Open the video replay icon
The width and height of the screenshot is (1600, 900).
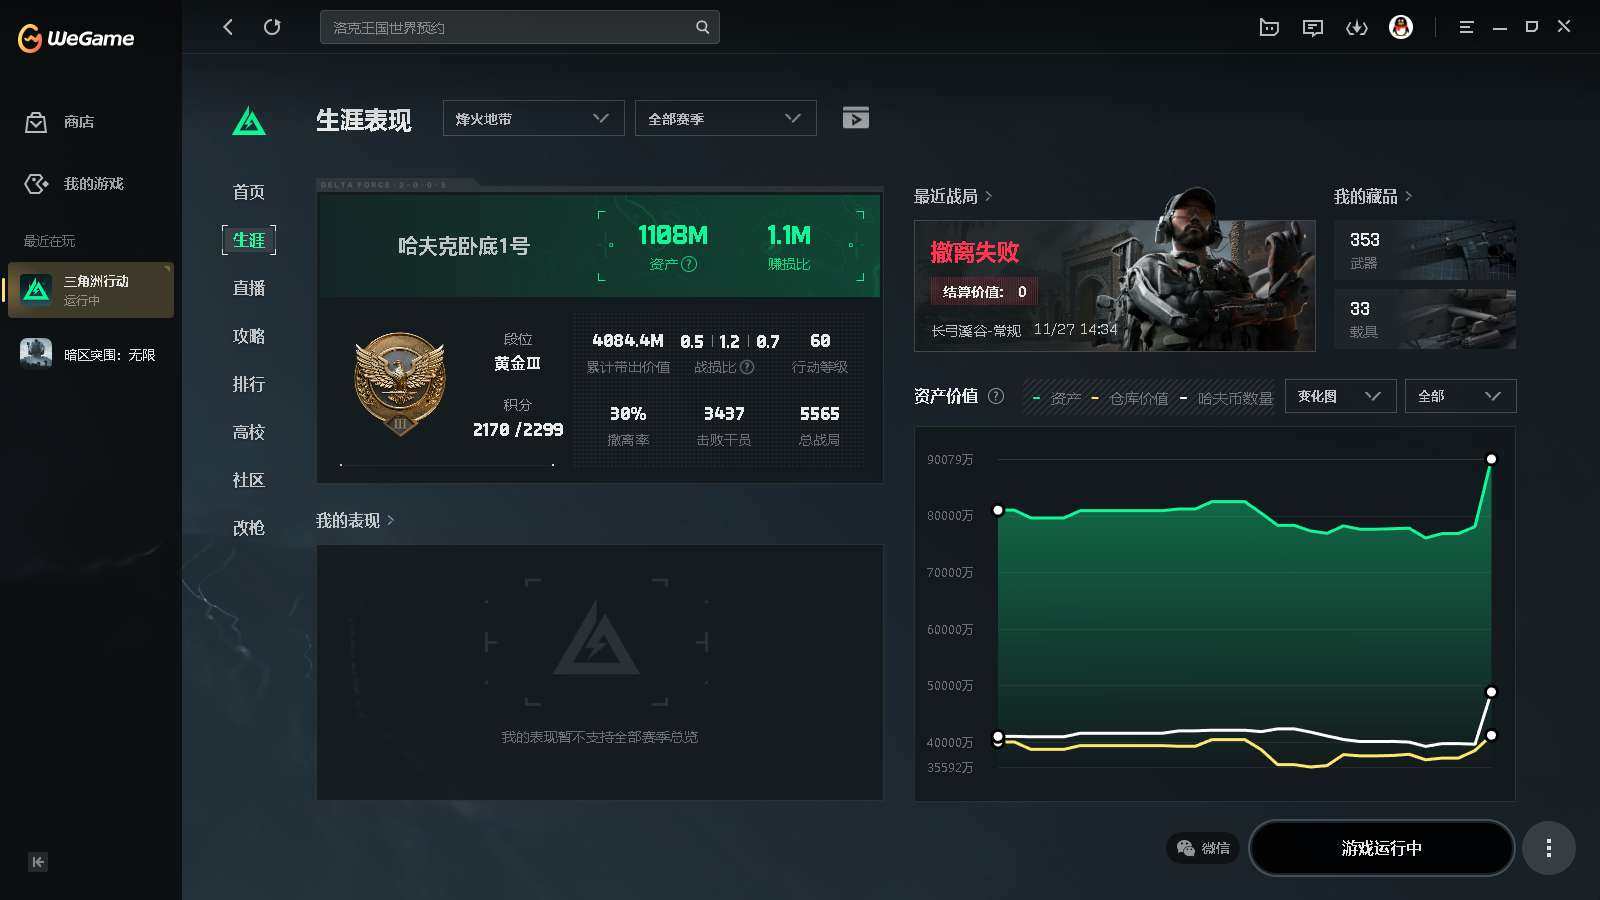click(856, 118)
